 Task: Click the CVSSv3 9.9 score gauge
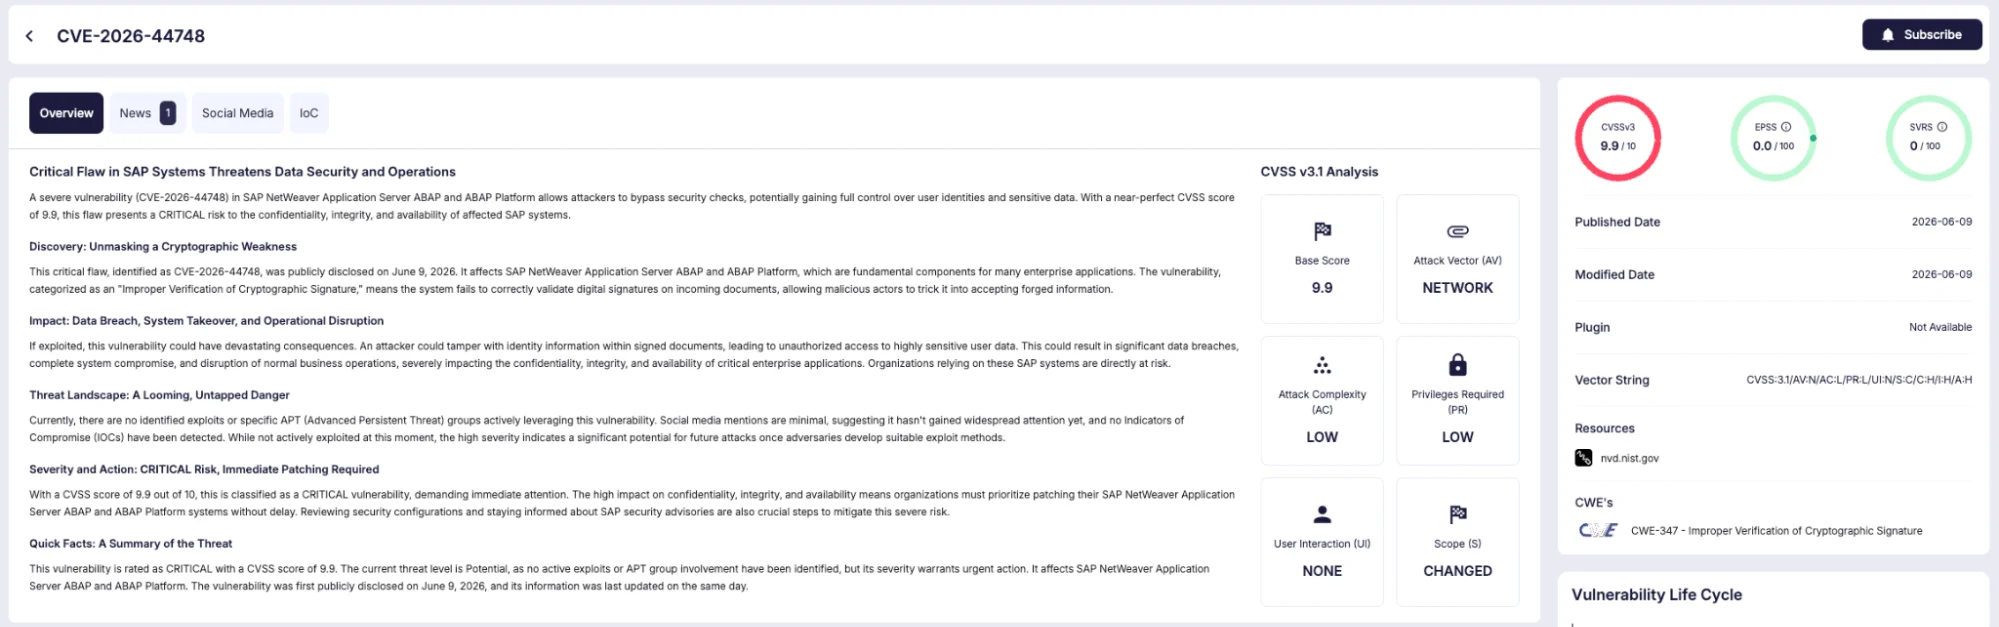pyautogui.click(x=1617, y=138)
